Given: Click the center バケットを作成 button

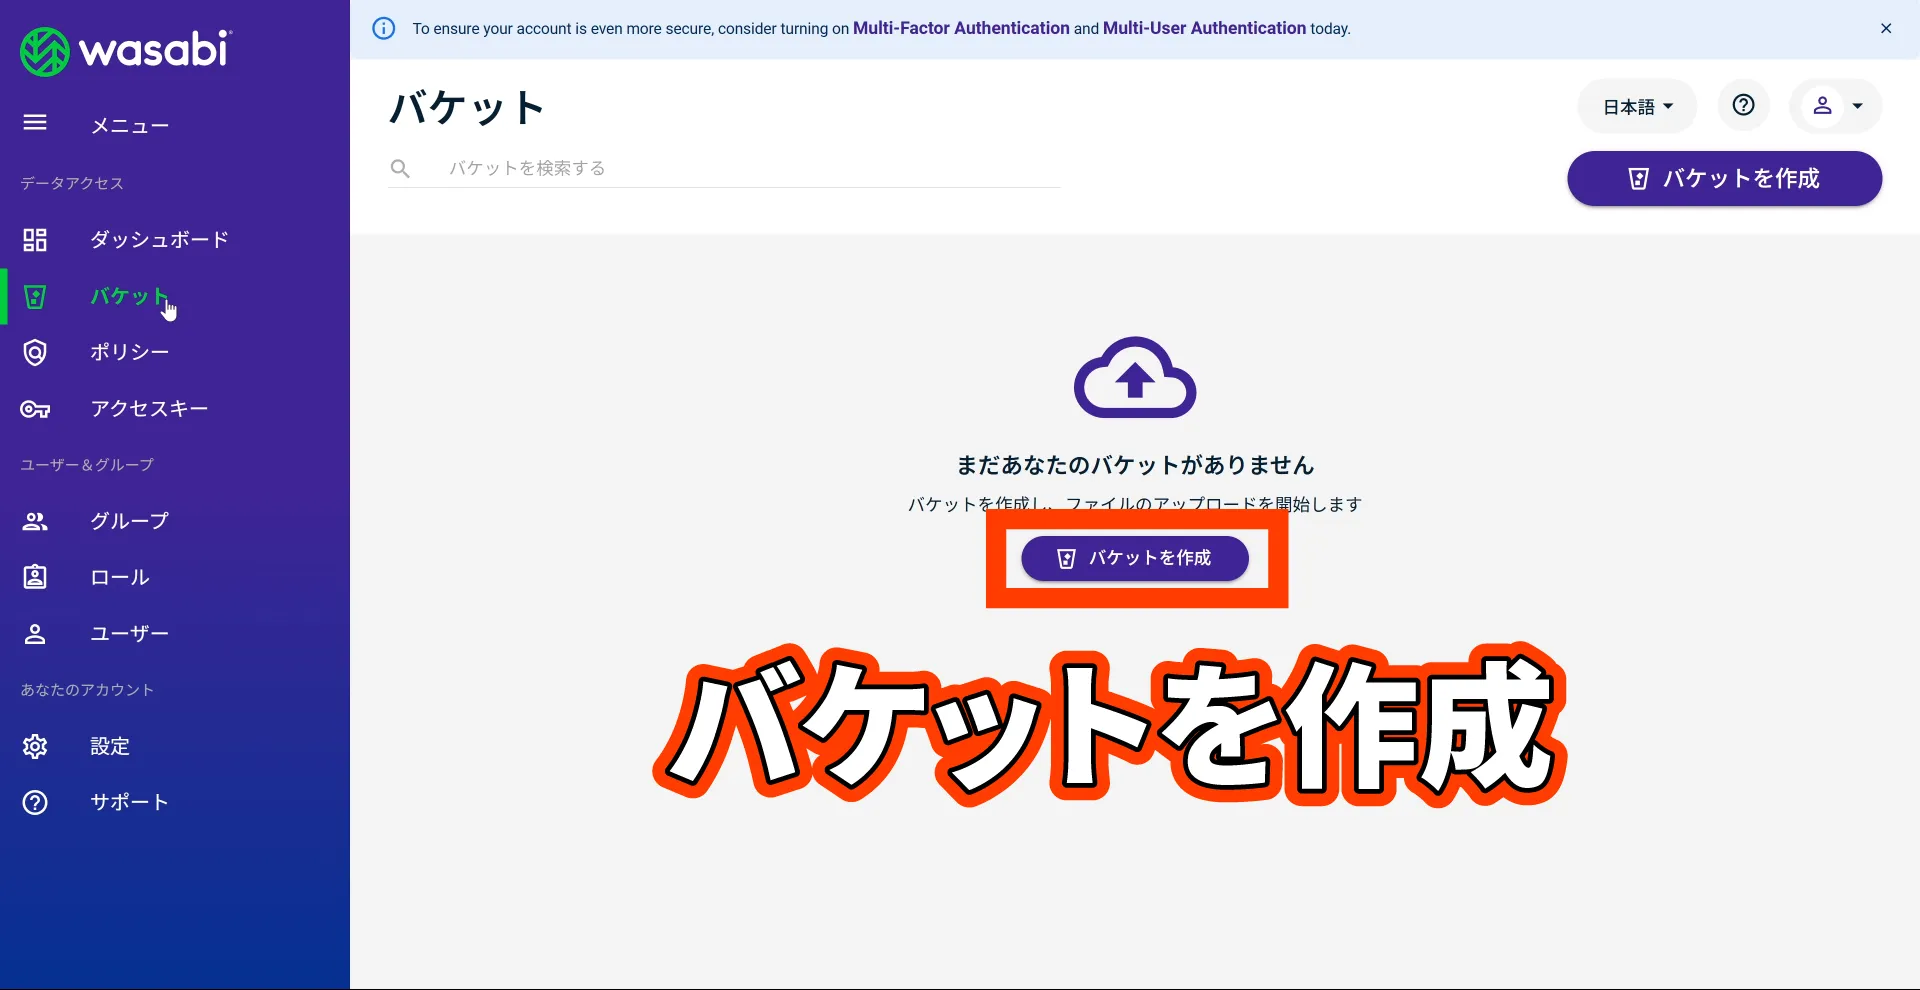Looking at the screenshot, I should click(x=1135, y=558).
